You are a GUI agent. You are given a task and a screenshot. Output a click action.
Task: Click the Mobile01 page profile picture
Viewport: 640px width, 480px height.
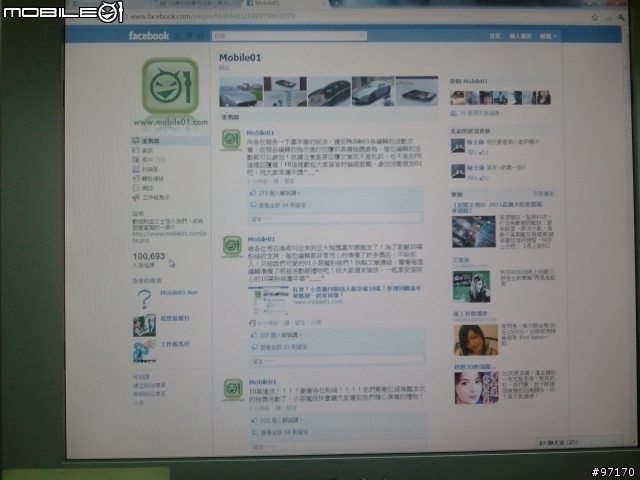170,86
